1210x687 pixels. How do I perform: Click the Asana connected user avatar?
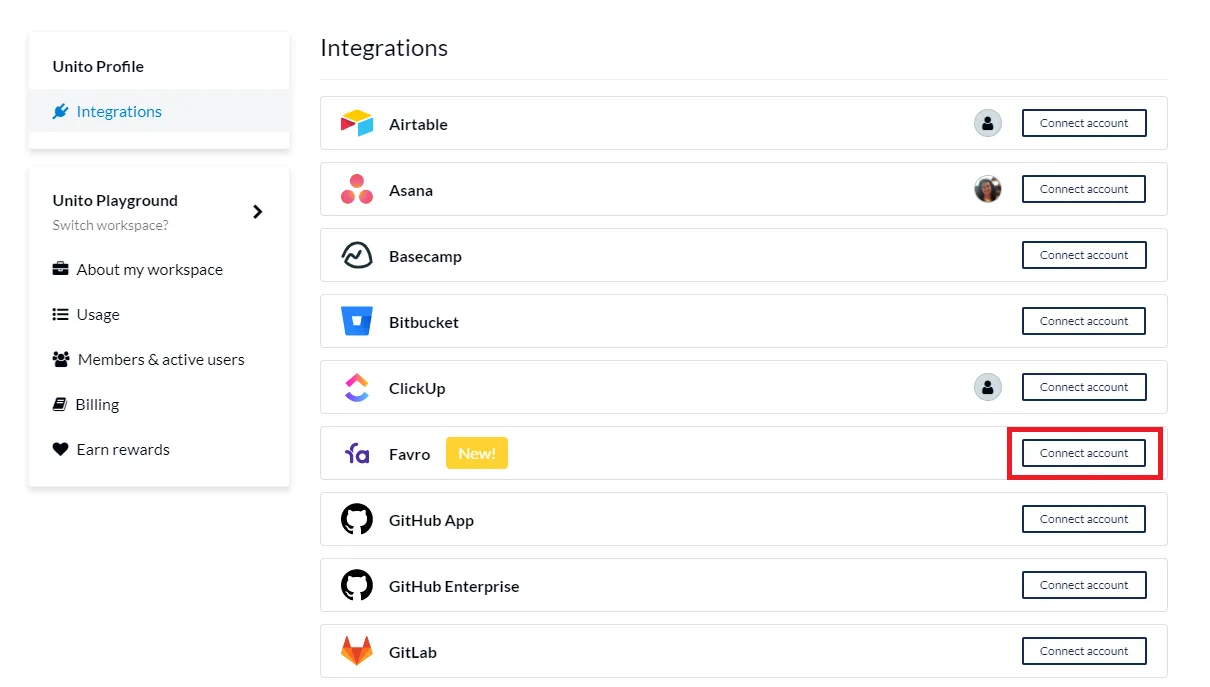point(988,189)
